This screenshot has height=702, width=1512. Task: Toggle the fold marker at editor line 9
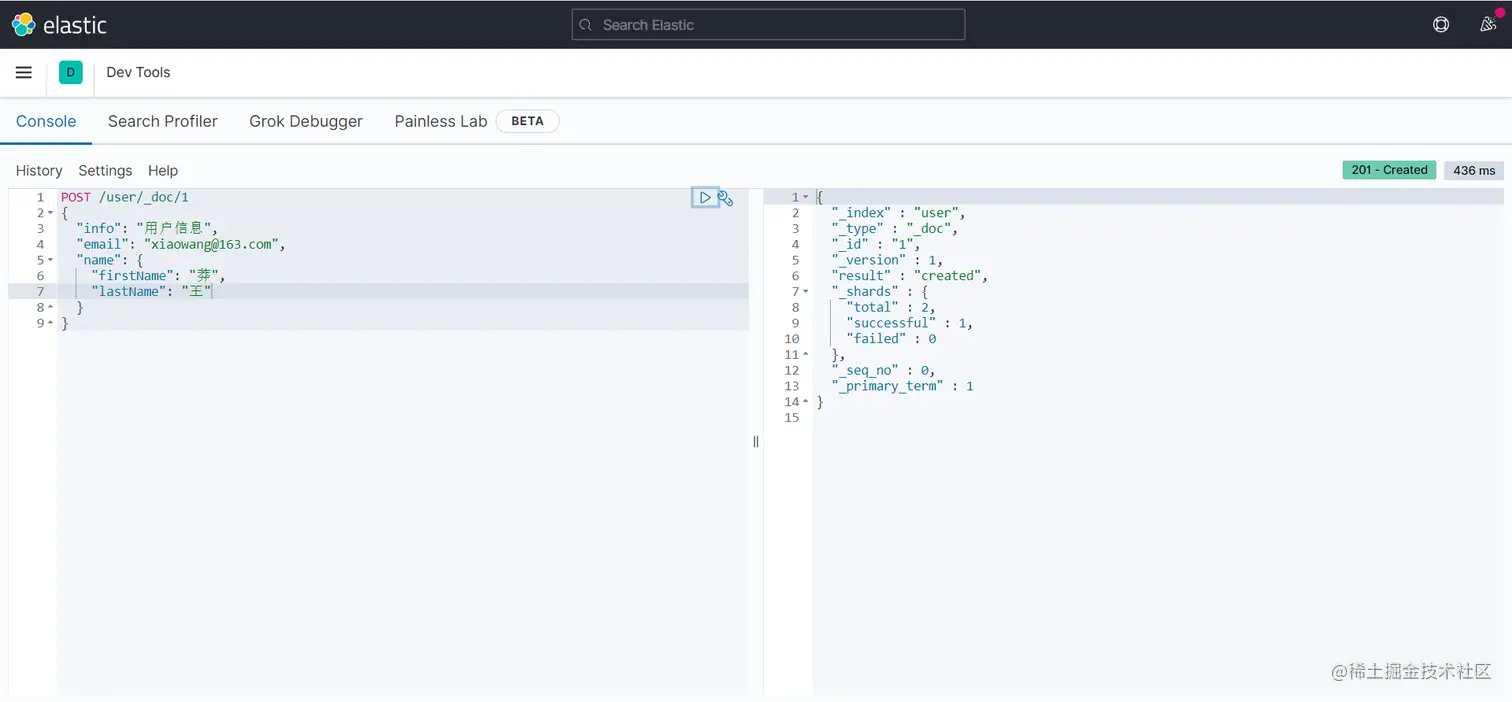coord(50,323)
